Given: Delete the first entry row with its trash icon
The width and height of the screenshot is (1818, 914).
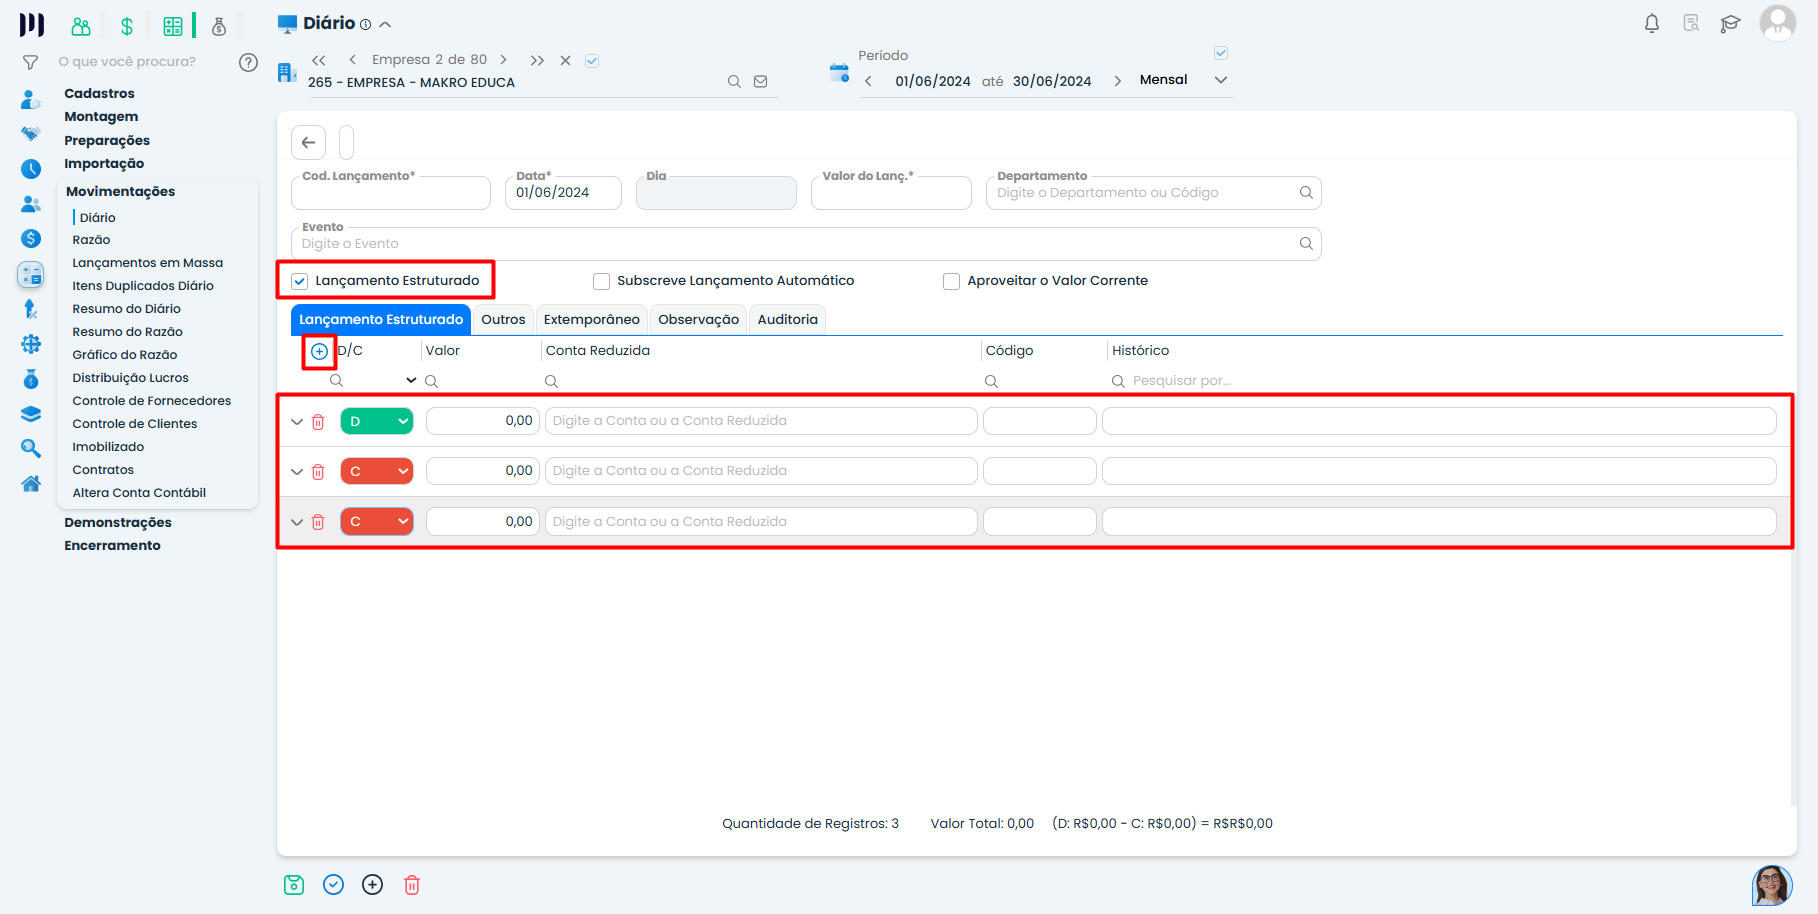Looking at the screenshot, I should pos(318,422).
